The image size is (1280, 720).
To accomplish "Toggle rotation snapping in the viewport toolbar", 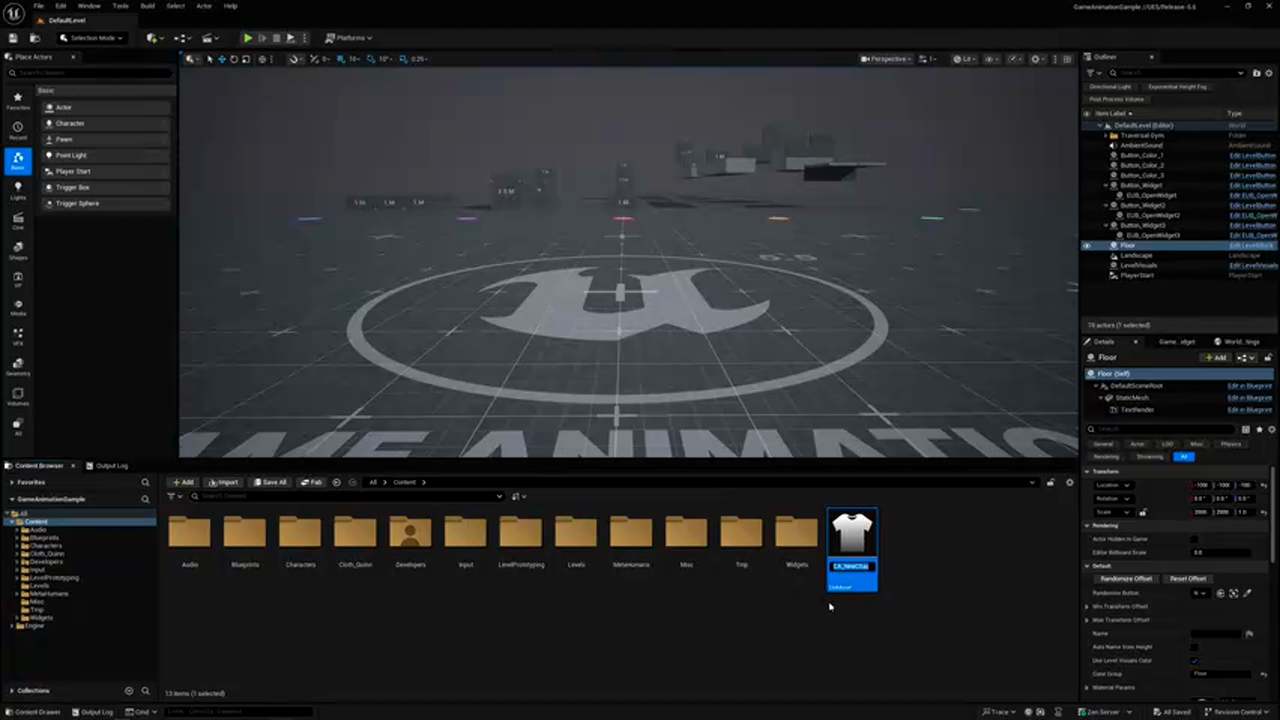I will pos(371,59).
